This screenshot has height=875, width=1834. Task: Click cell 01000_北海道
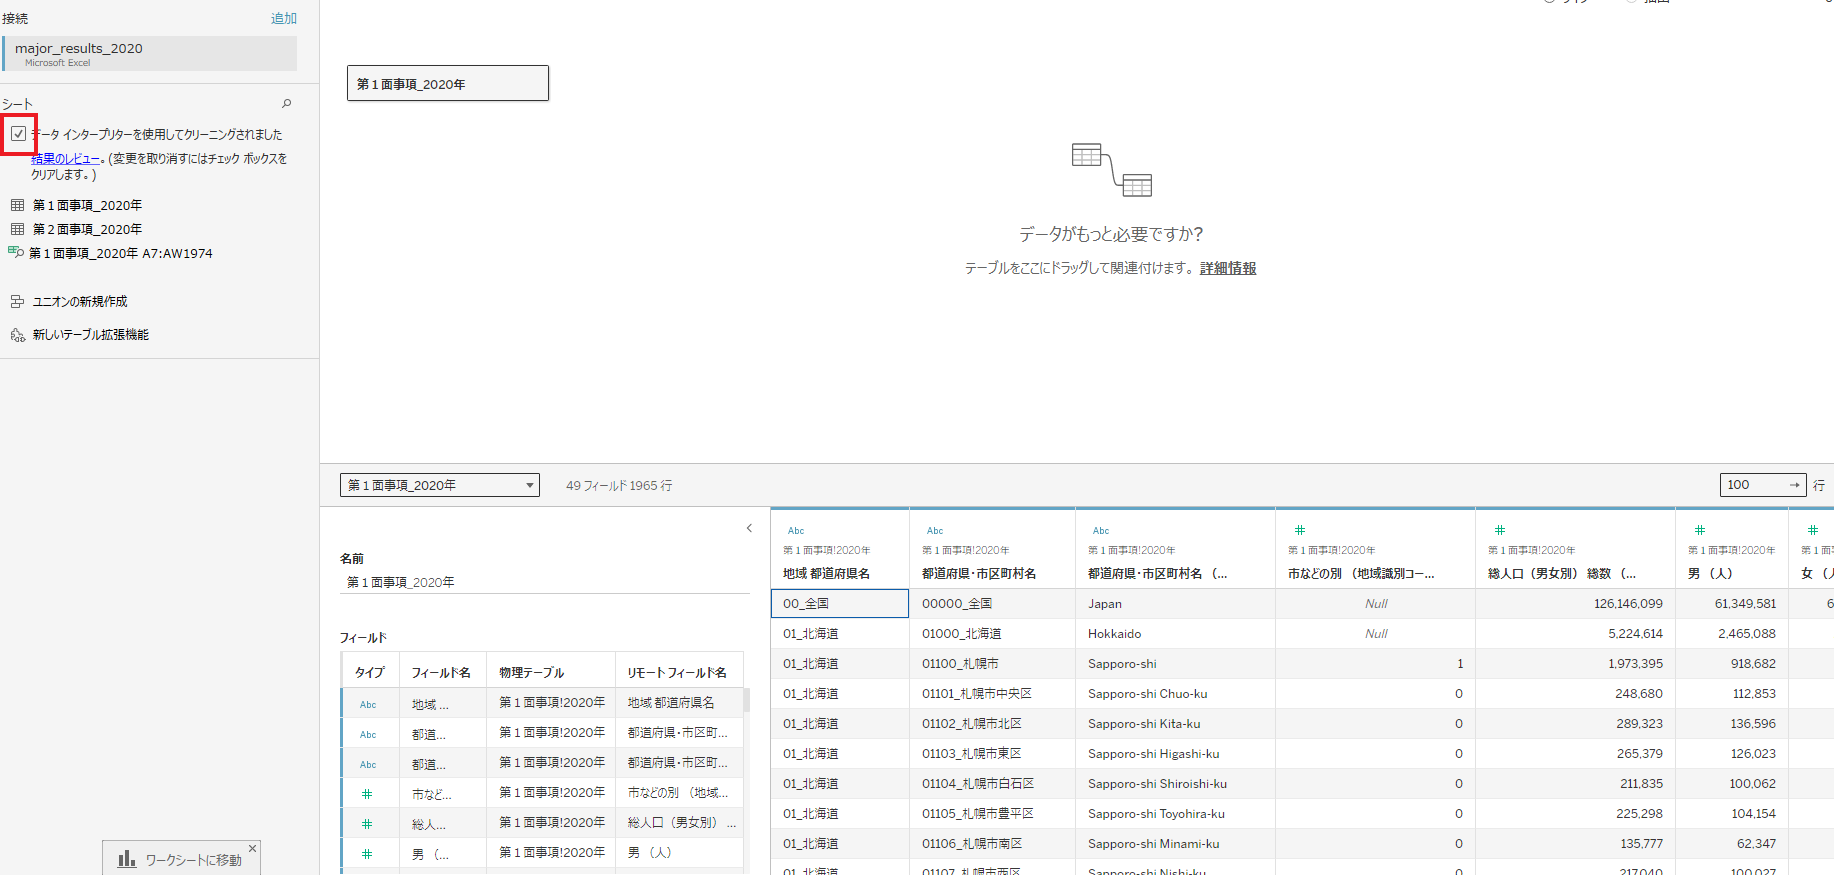pos(992,633)
